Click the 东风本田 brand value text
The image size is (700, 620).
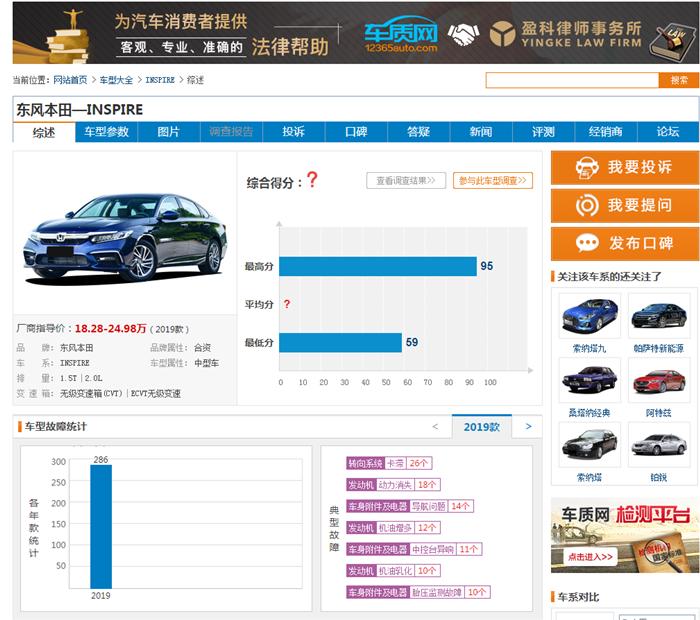76,348
